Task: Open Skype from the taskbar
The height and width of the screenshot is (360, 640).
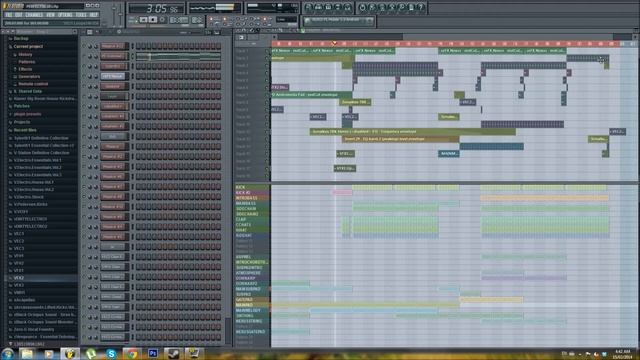Action: [x=111, y=353]
